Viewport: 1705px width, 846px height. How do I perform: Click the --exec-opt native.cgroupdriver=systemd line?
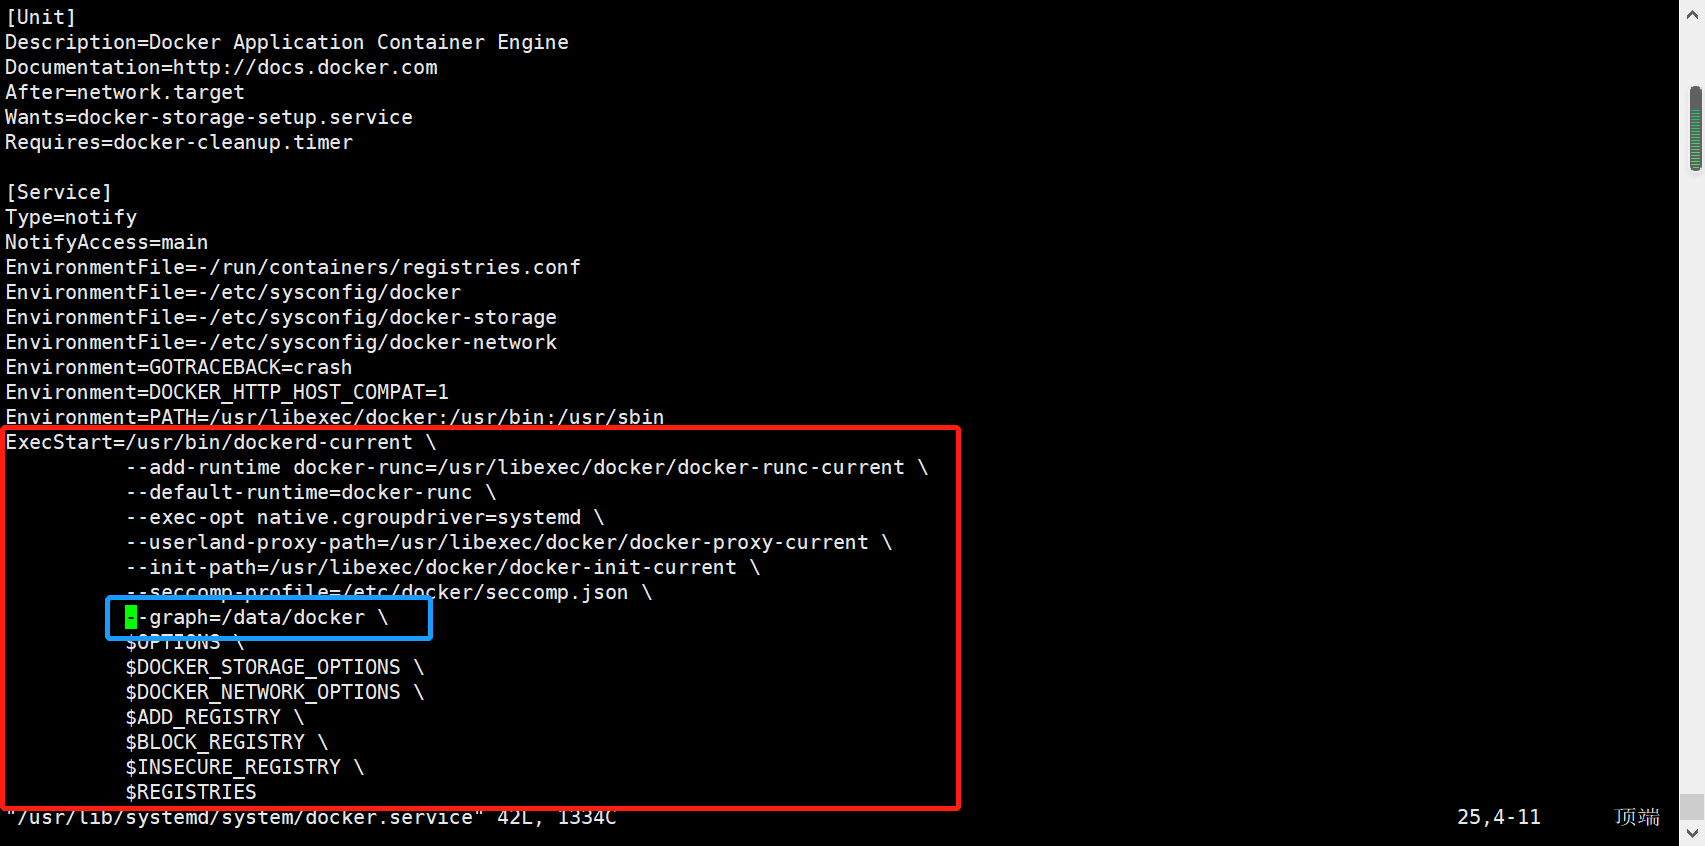[353, 517]
